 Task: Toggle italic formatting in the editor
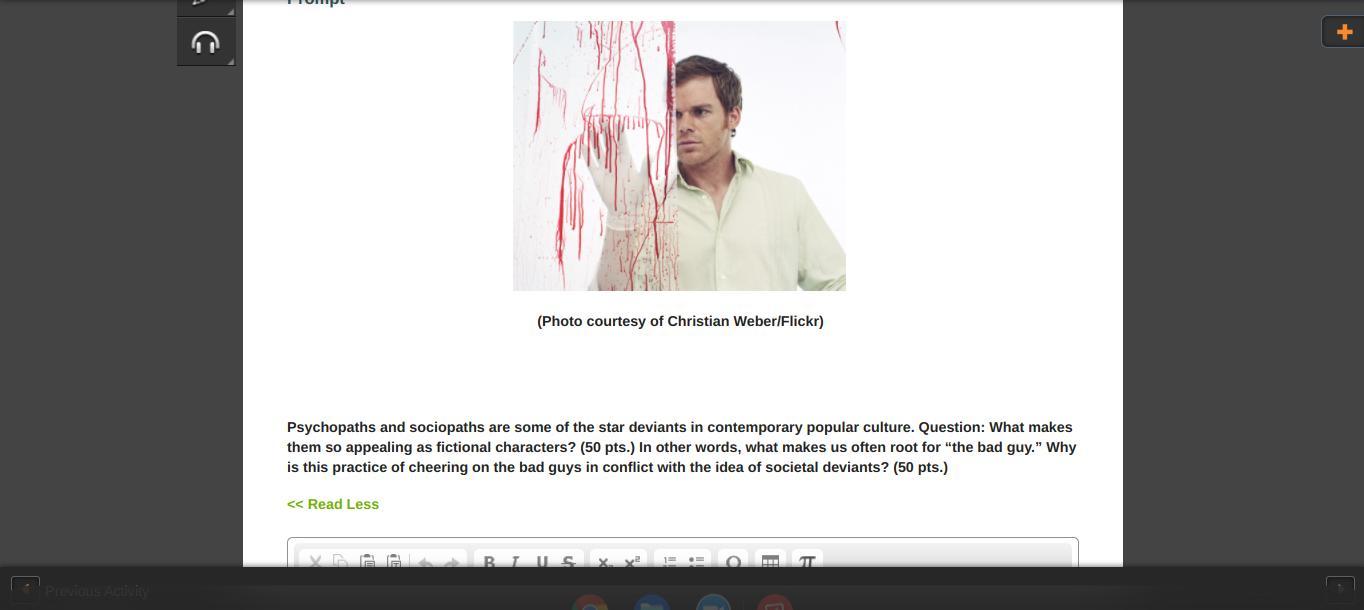(515, 562)
